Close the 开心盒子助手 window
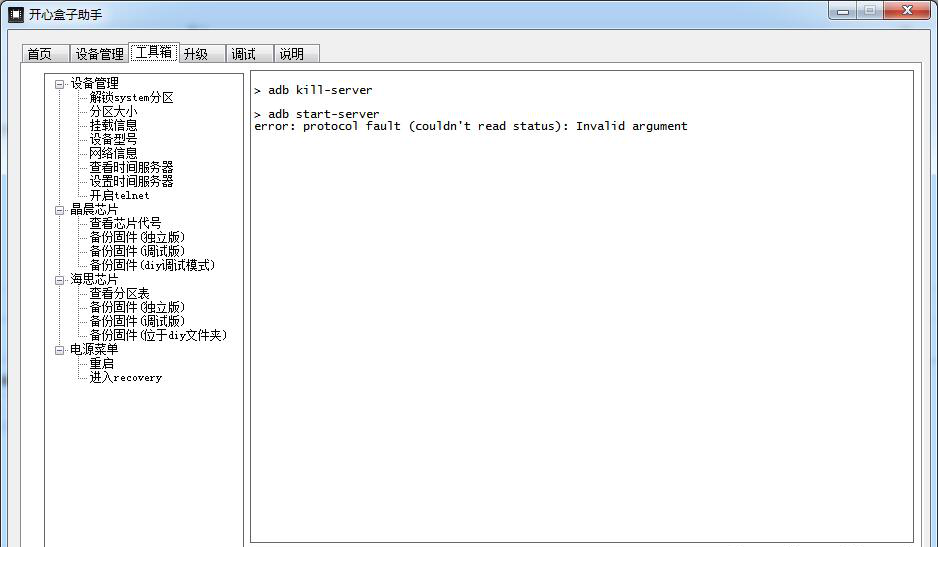The image size is (938, 568). click(x=907, y=11)
